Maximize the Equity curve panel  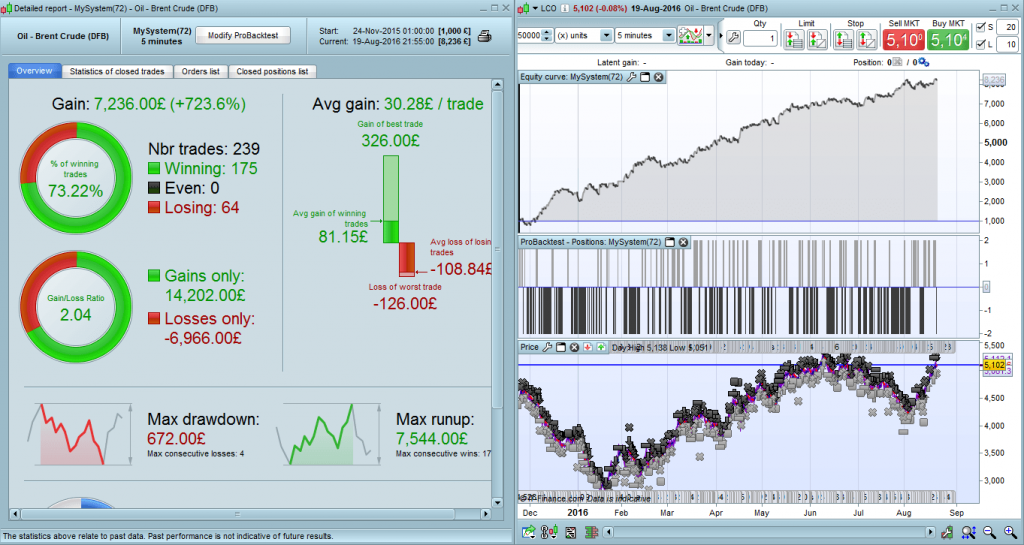click(645, 77)
